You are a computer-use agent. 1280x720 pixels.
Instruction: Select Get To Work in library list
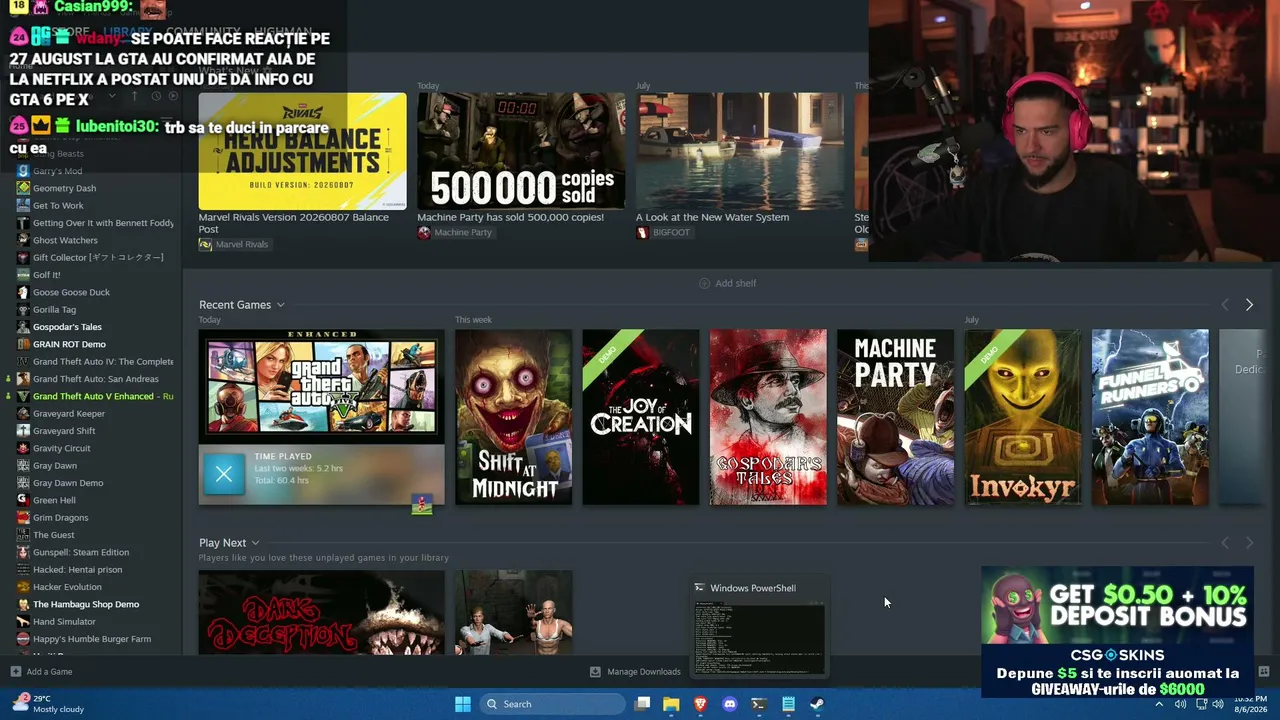click(58, 206)
